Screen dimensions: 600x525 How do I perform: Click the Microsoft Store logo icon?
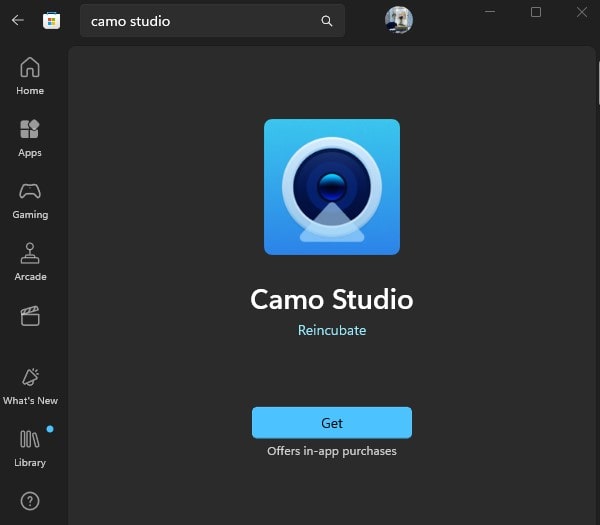(x=51, y=21)
